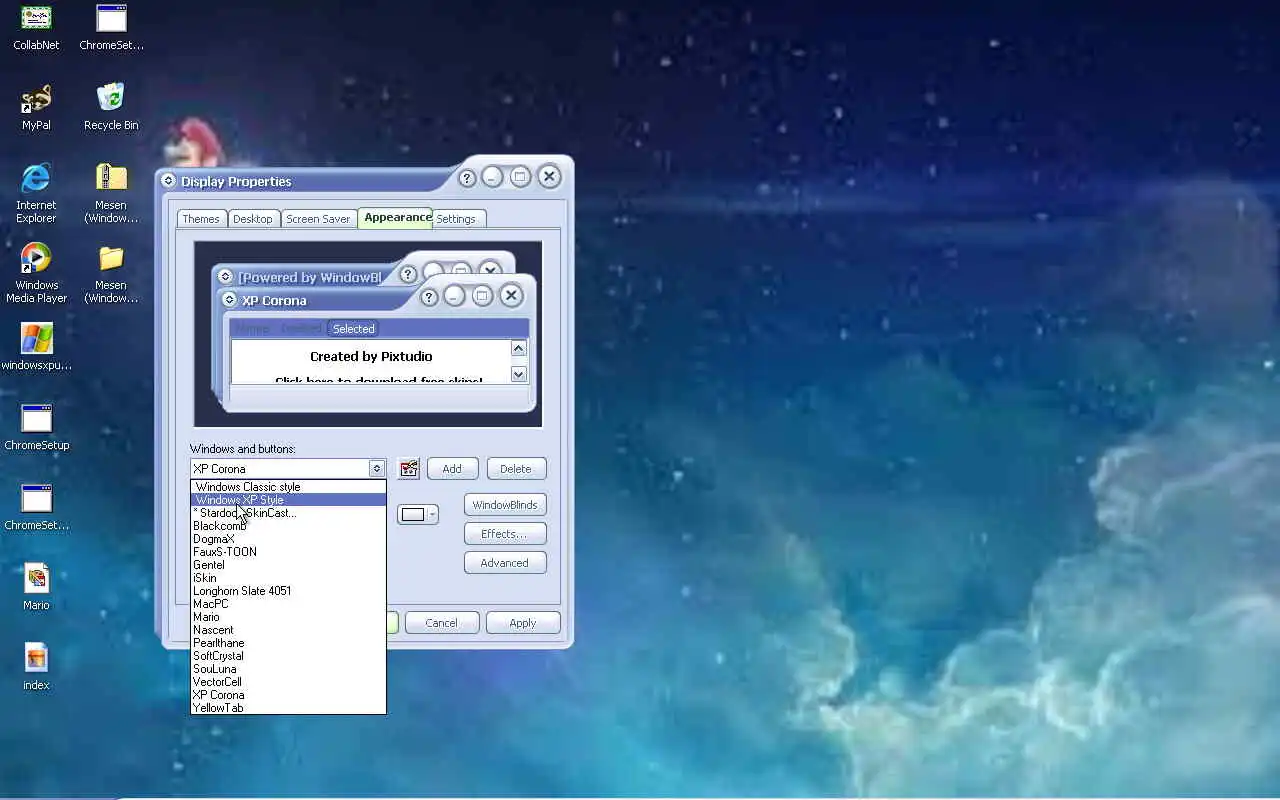
Task: Select the Blackcomb skin
Action: (x=288, y=526)
